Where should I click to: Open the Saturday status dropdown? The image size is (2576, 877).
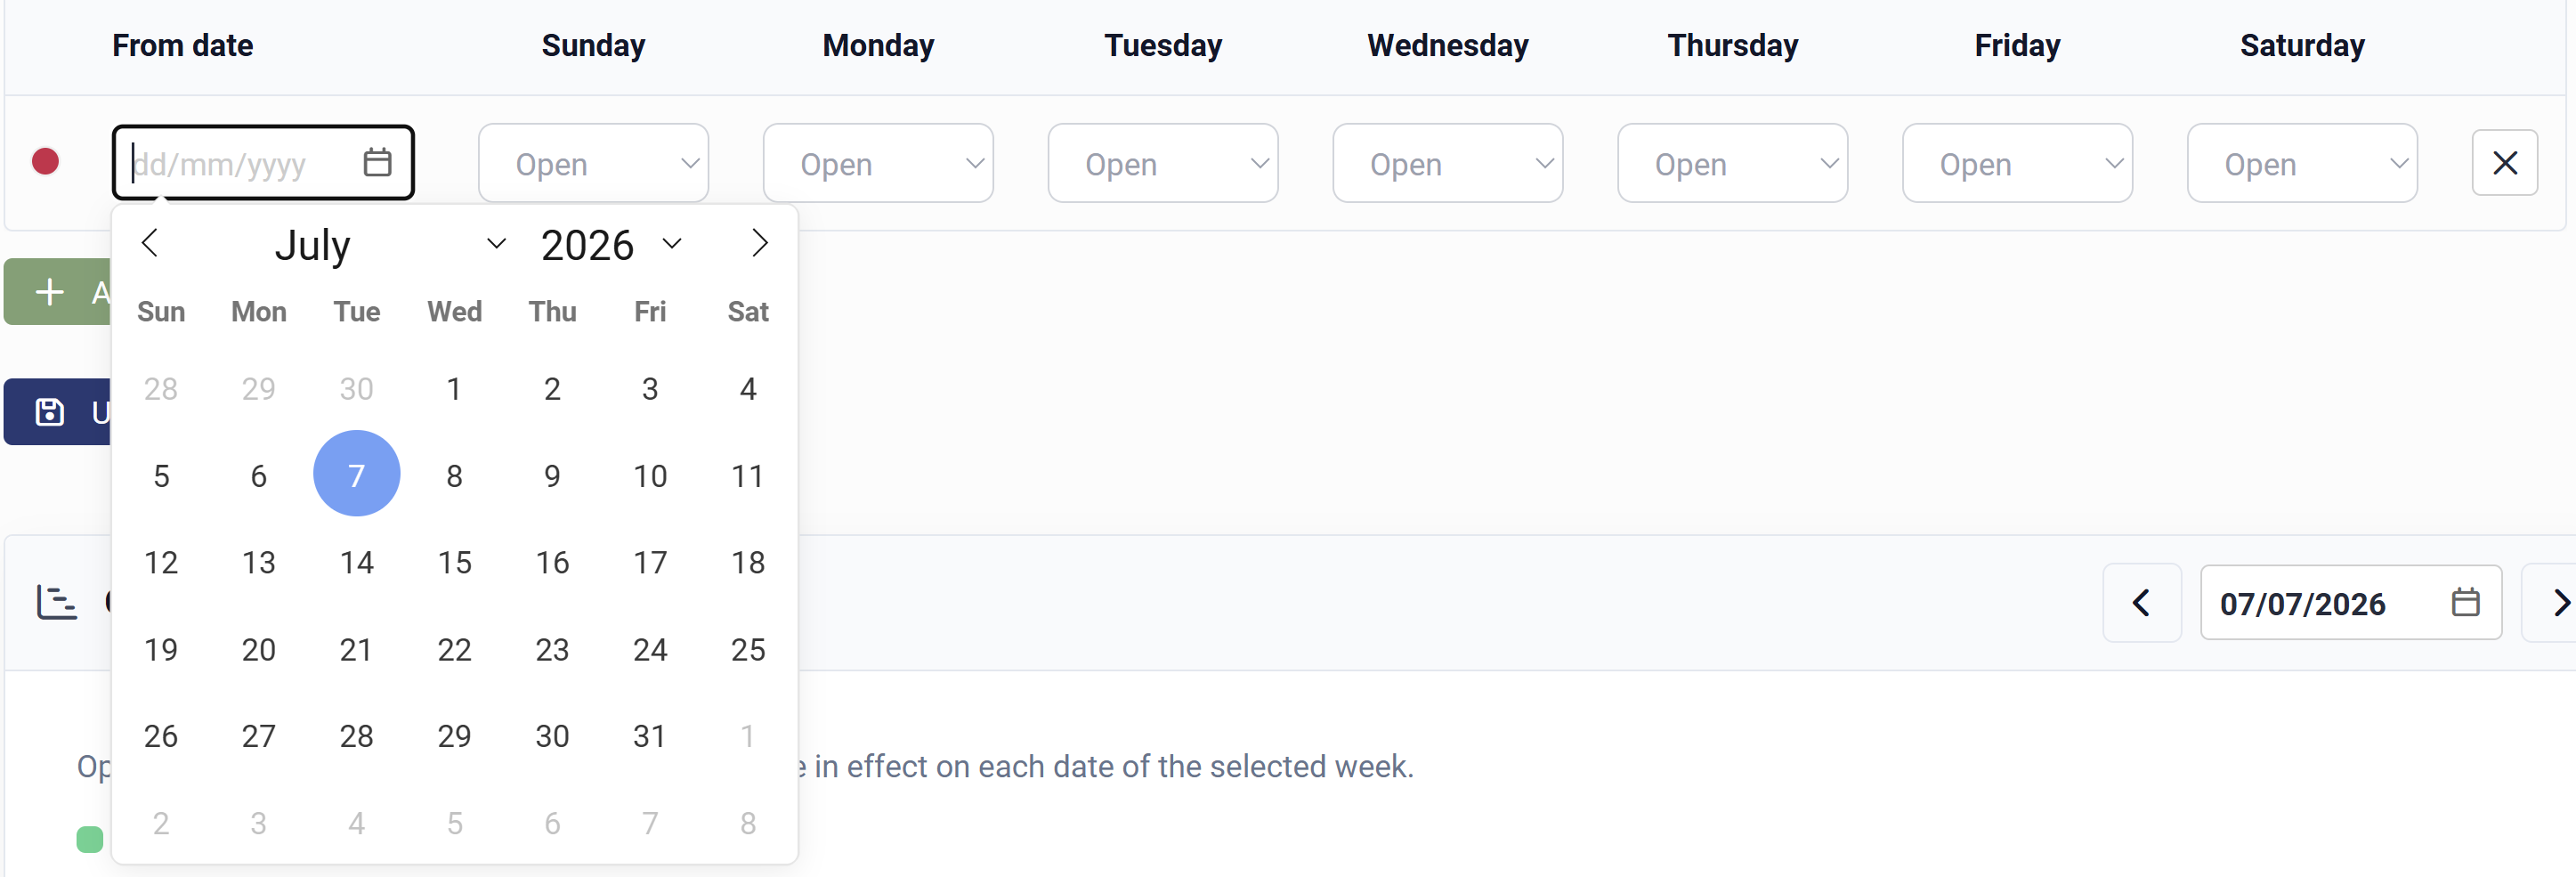point(2301,163)
